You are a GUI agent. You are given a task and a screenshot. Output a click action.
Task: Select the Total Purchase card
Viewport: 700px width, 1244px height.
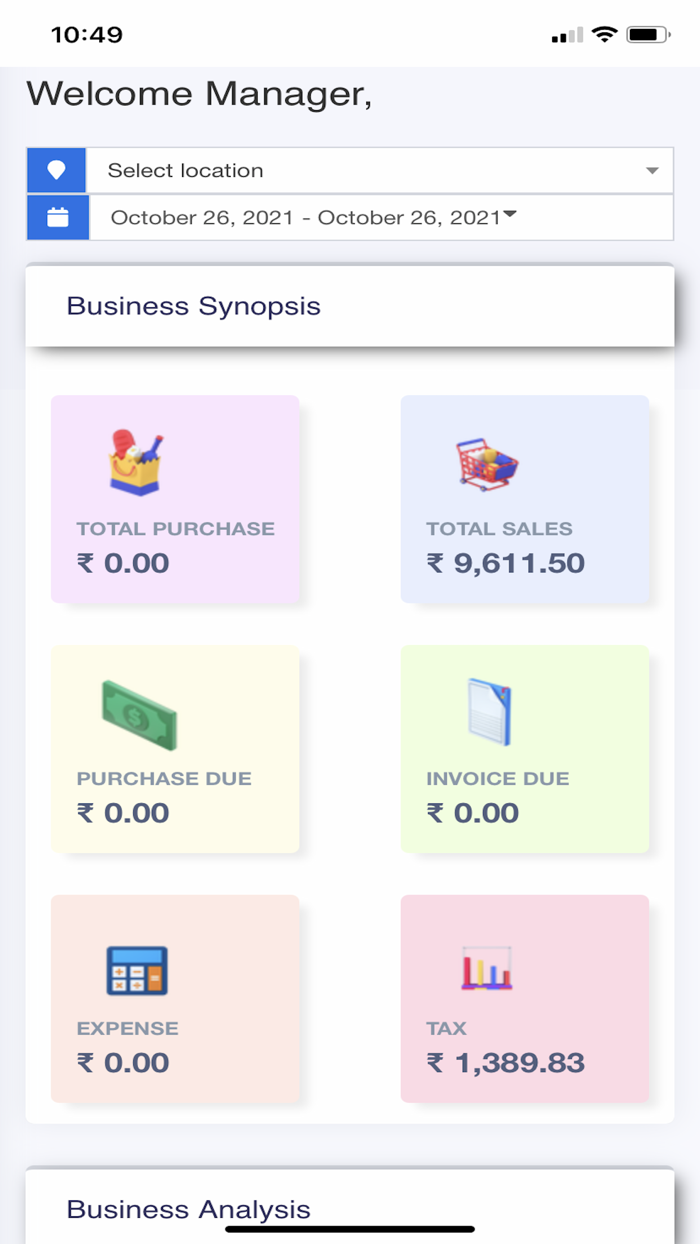[x=175, y=499]
